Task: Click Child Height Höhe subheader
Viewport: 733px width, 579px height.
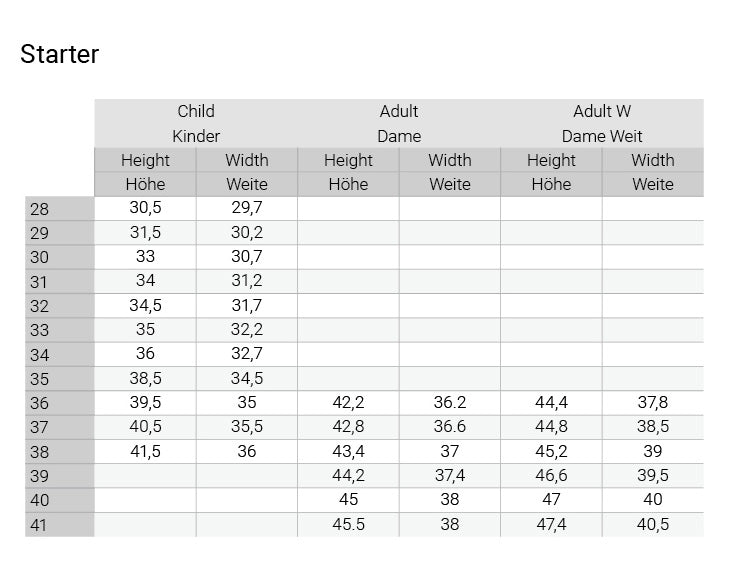Action: [x=145, y=172]
